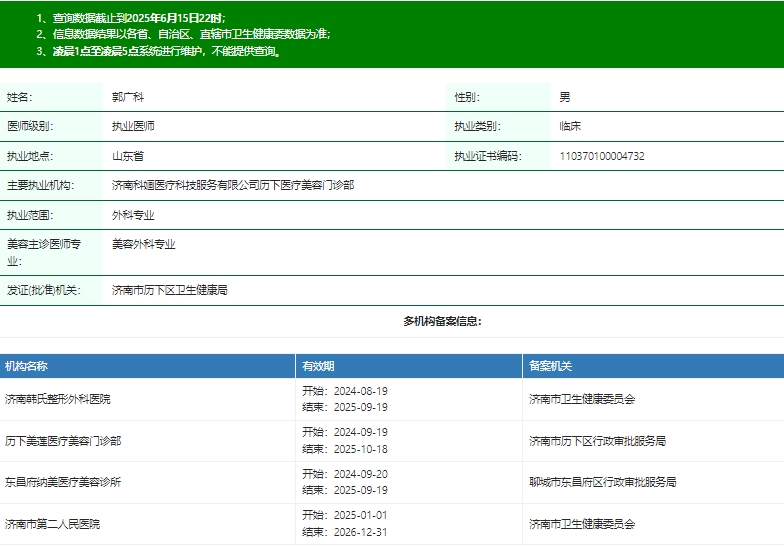Select the 美容外科专业 value
This screenshot has height=547, width=784.
pyautogui.click(x=144, y=244)
